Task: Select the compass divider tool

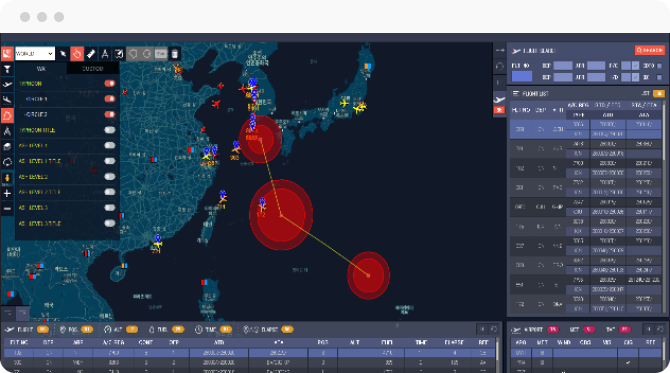Action: pyautogui.click(x=105, y=54)
